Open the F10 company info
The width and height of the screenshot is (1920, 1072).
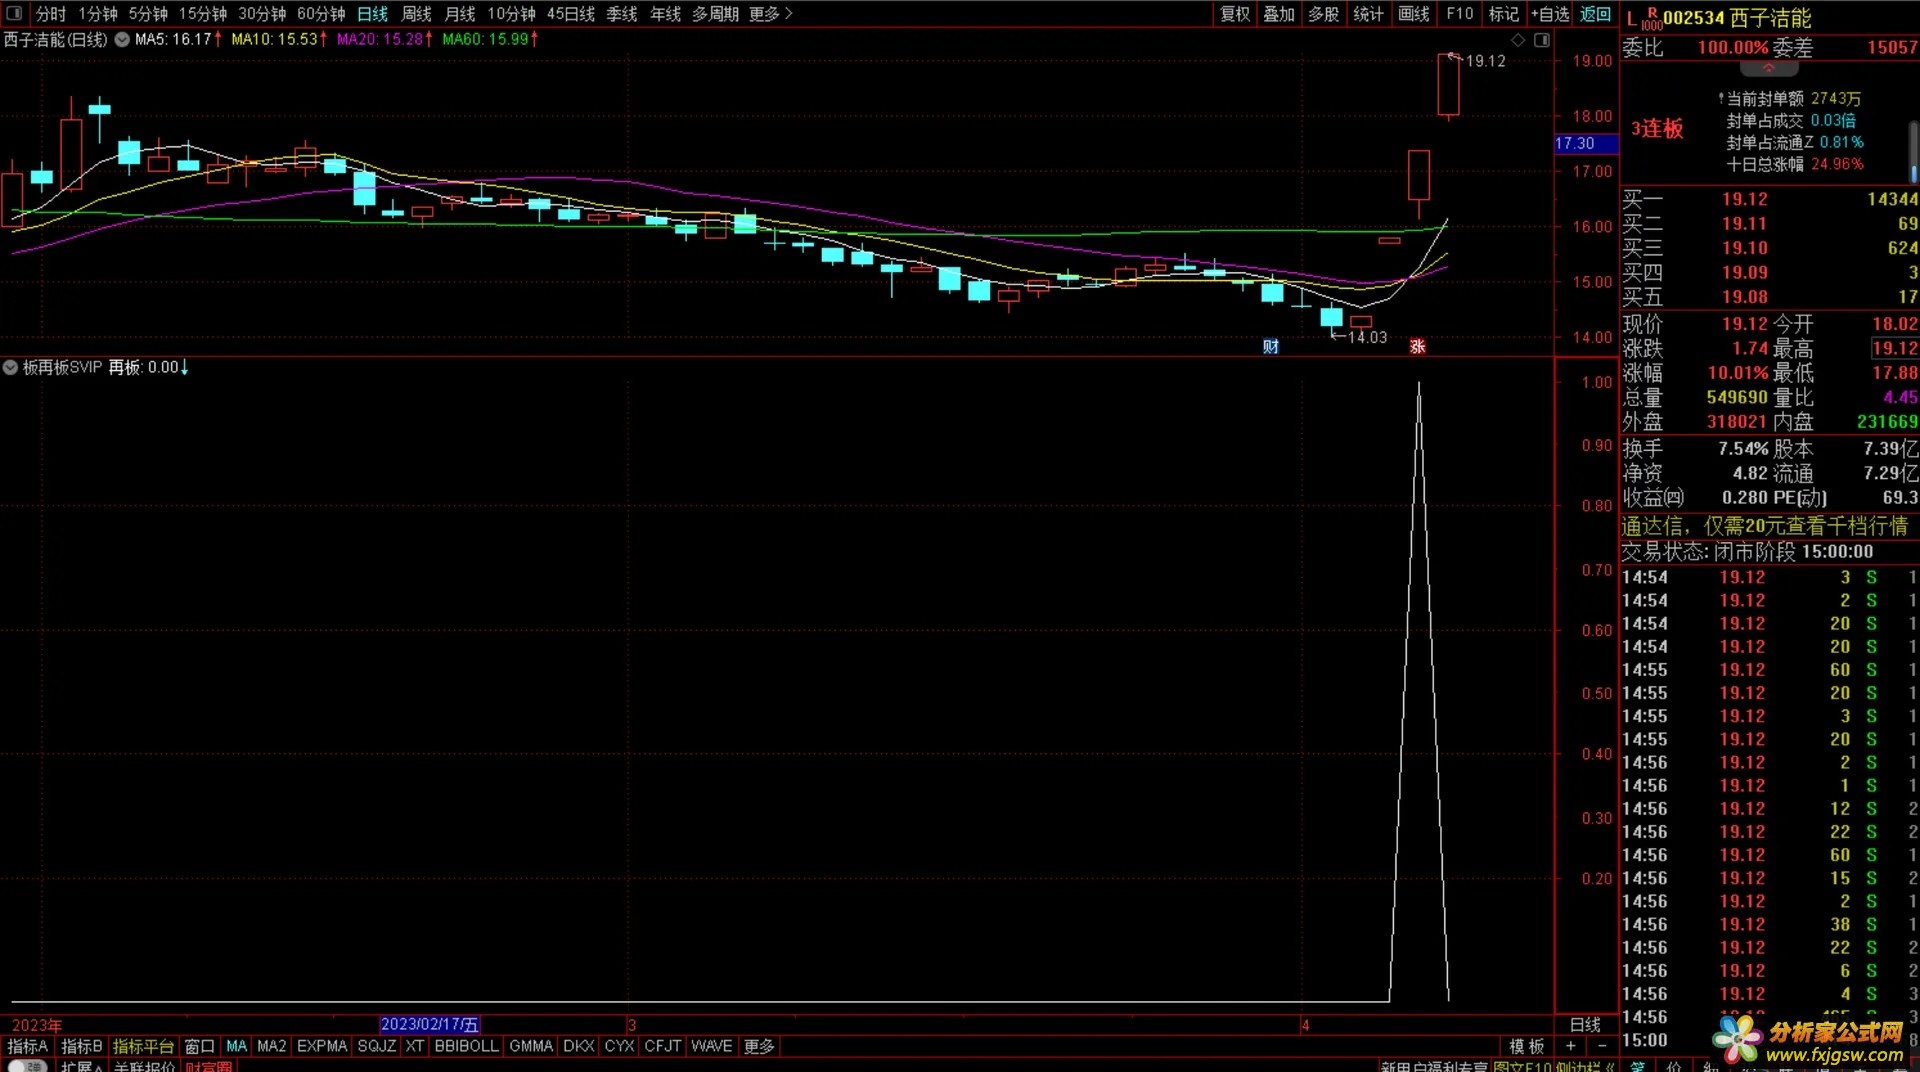(x=1460, y=14)
